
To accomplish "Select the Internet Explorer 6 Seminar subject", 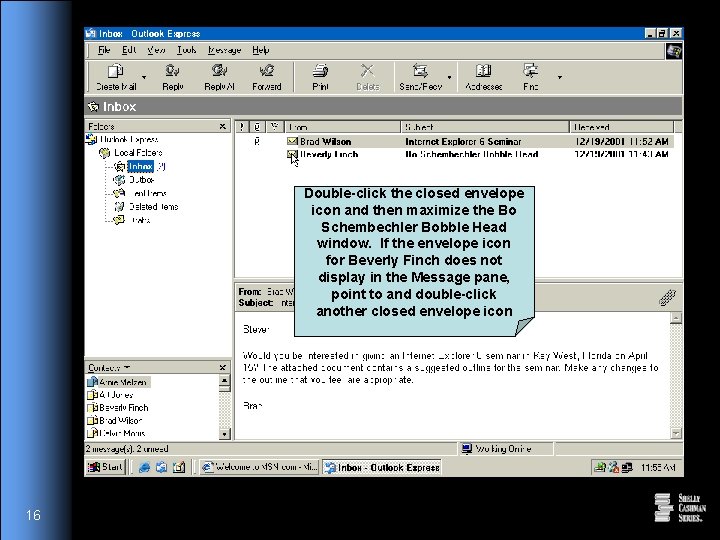I will coord(463,141).
